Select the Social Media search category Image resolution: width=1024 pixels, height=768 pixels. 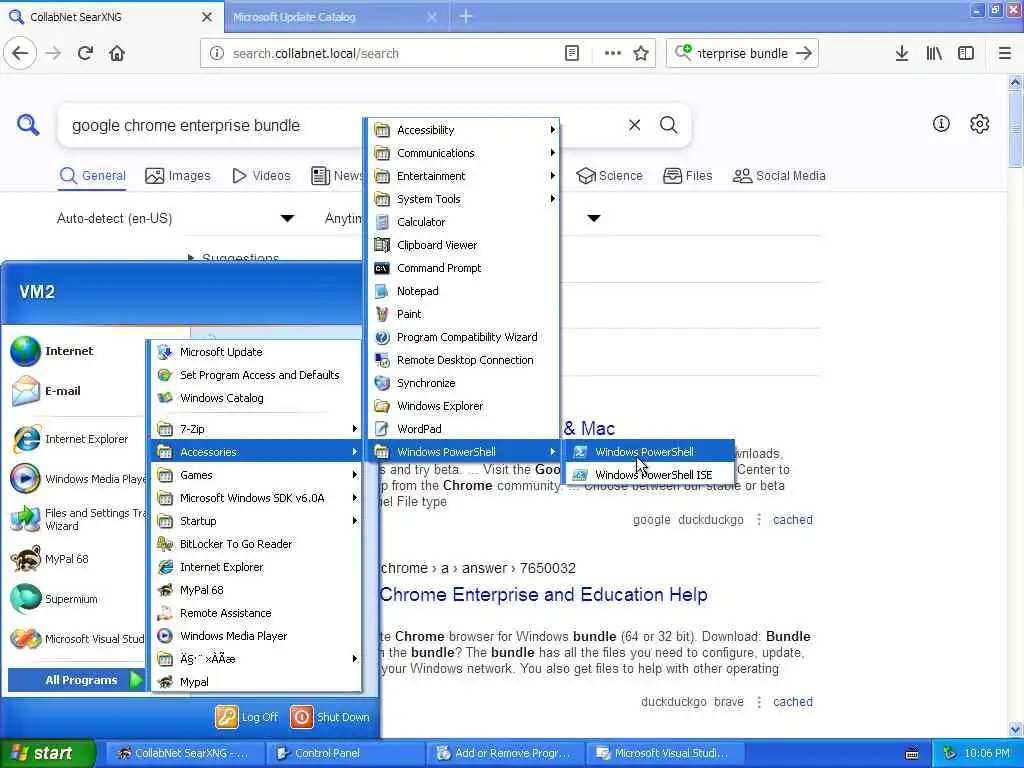coord(779,176)
